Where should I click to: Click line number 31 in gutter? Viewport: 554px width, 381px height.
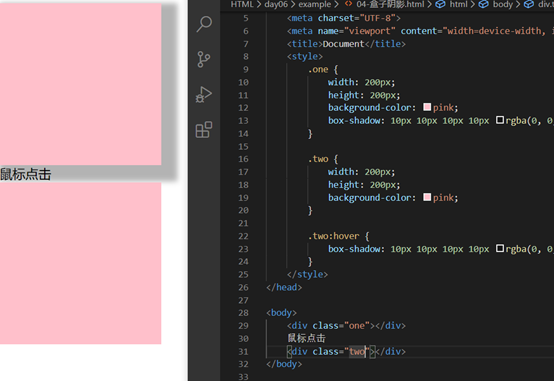[x=243, y=352]
